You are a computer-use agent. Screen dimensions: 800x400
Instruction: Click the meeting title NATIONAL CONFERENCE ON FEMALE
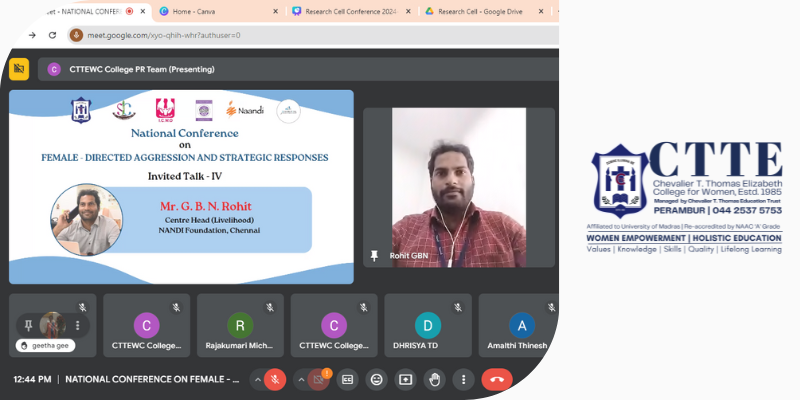[152, 380]
